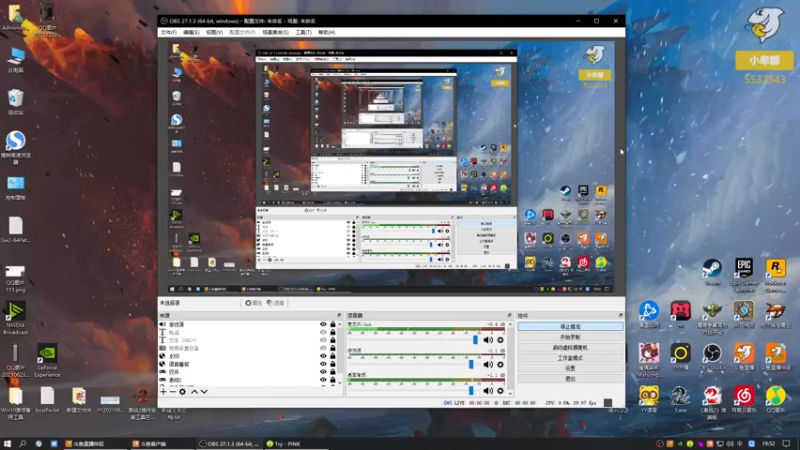Open middle mixer channel gear menu

tap(500, 365)
